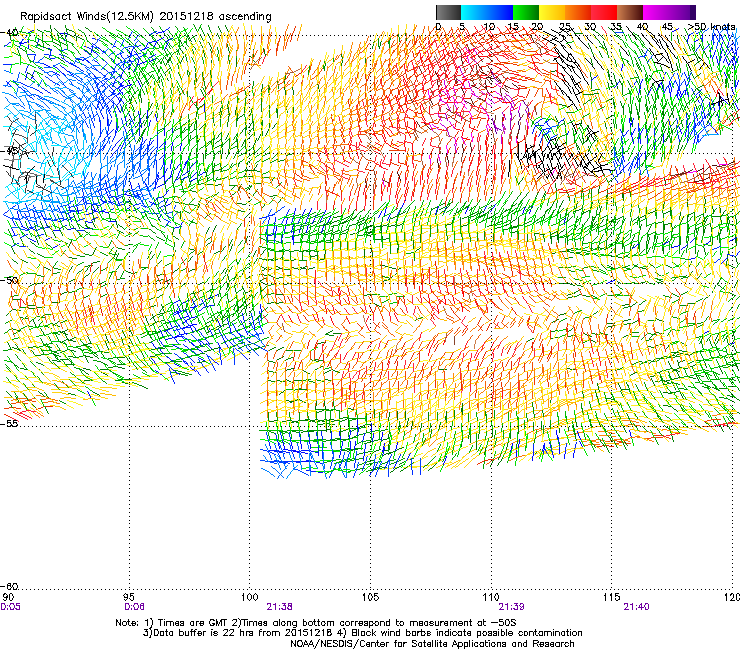
Task: Click the brown 35-40 knots color swatch
Action: click(x=630, y=12)
